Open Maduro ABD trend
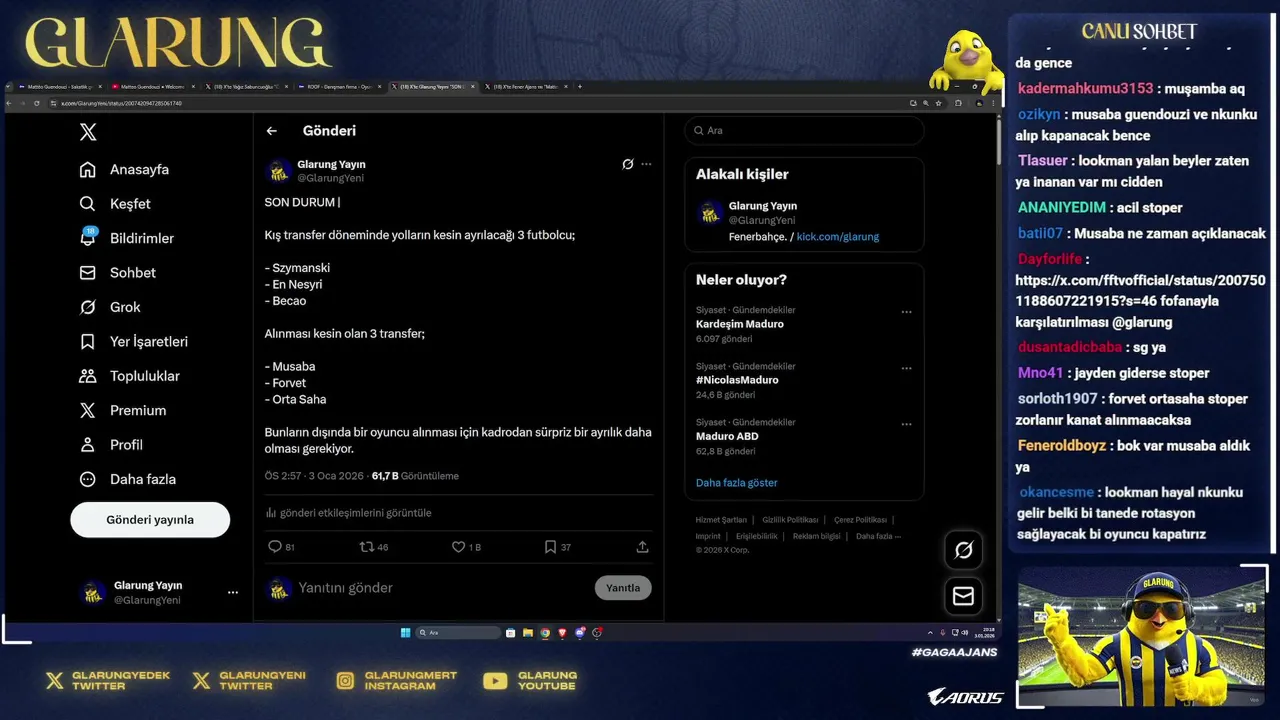 [x=727, y=436]
